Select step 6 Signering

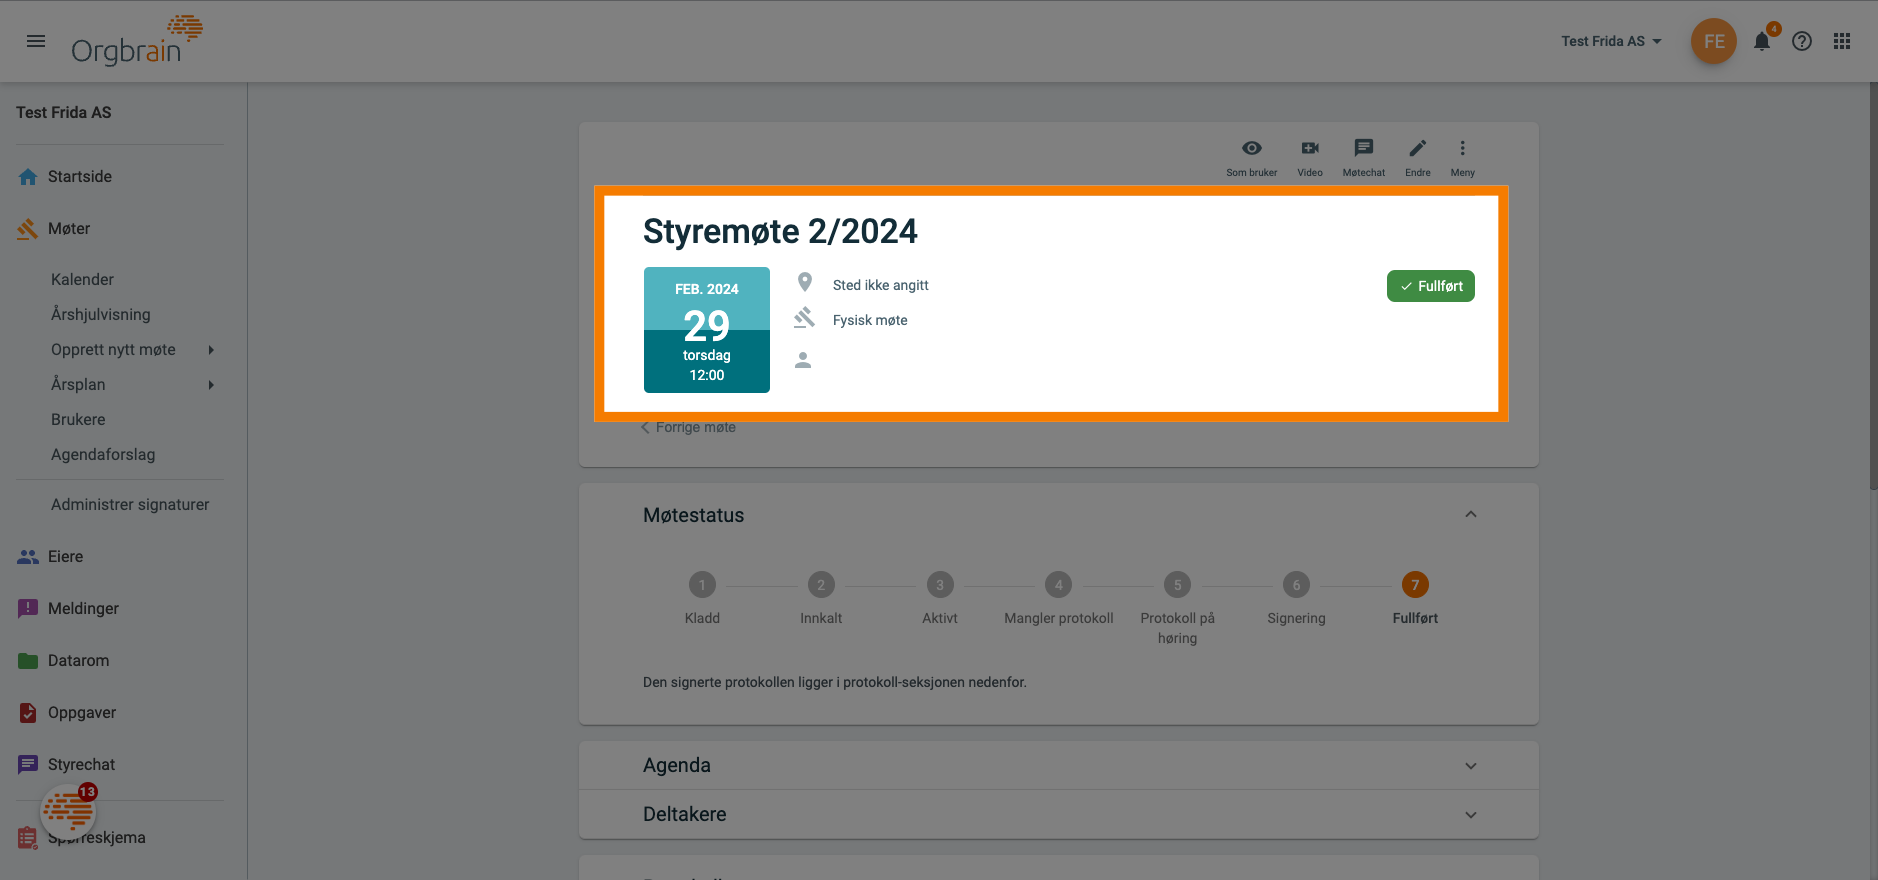tap(1296, 585)
